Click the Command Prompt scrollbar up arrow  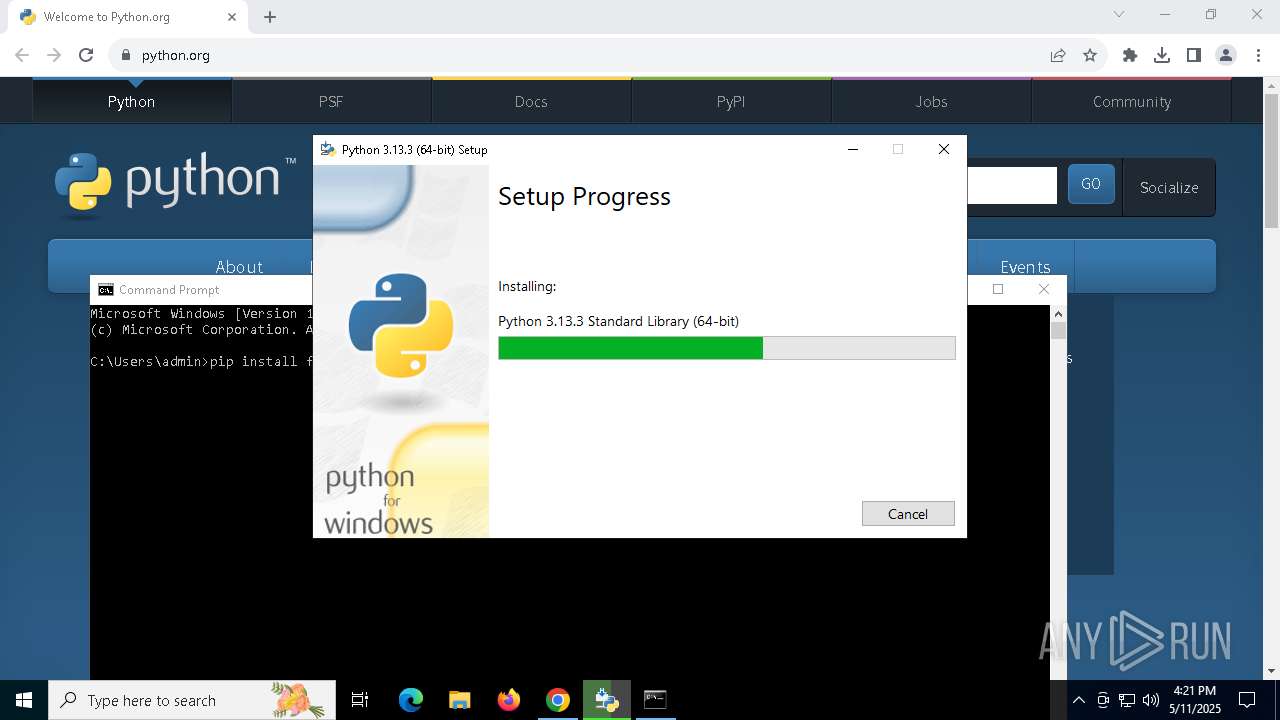point(1058,314)
